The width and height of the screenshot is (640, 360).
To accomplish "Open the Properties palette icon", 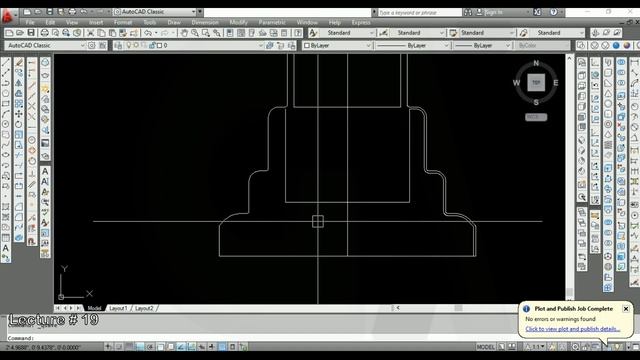I will pyautogui.click(x=230, y=33).
